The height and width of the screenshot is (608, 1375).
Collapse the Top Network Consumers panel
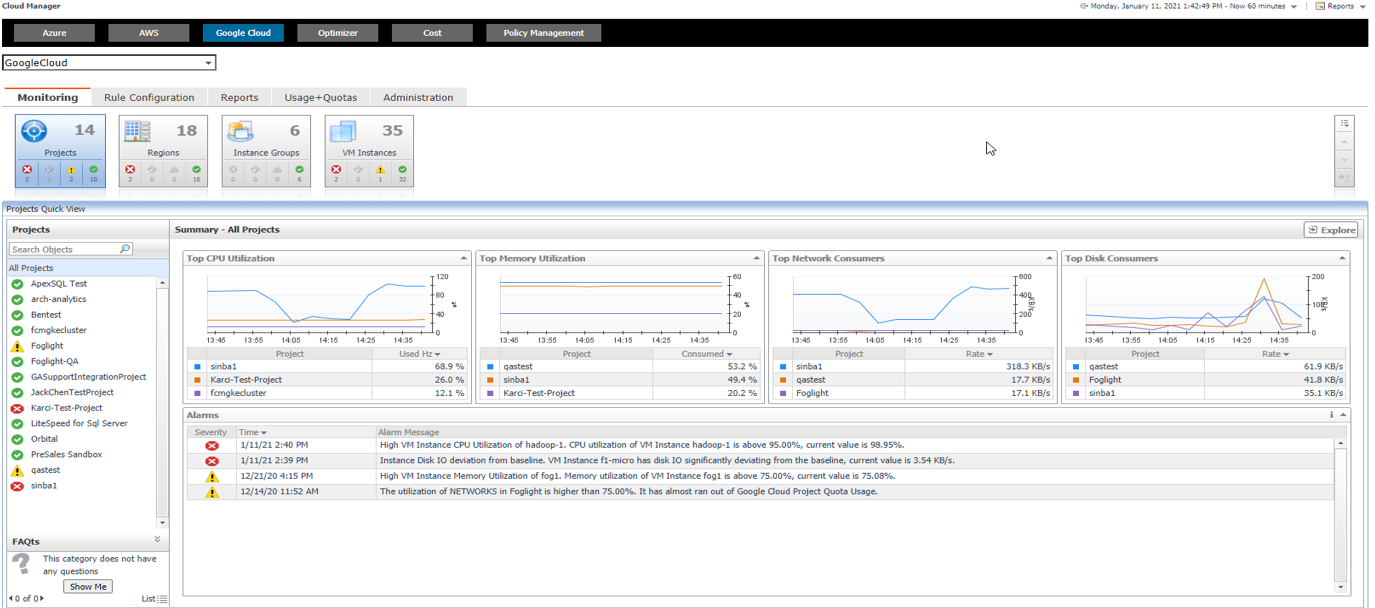click(x=1049, y=258)
